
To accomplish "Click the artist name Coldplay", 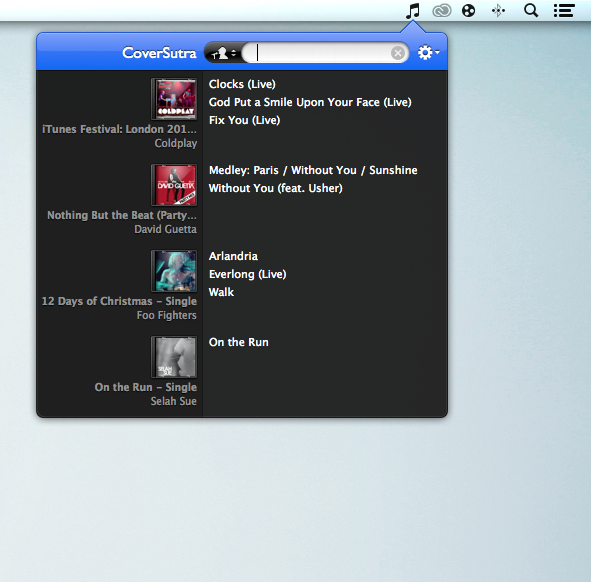I will click(176, 143).
